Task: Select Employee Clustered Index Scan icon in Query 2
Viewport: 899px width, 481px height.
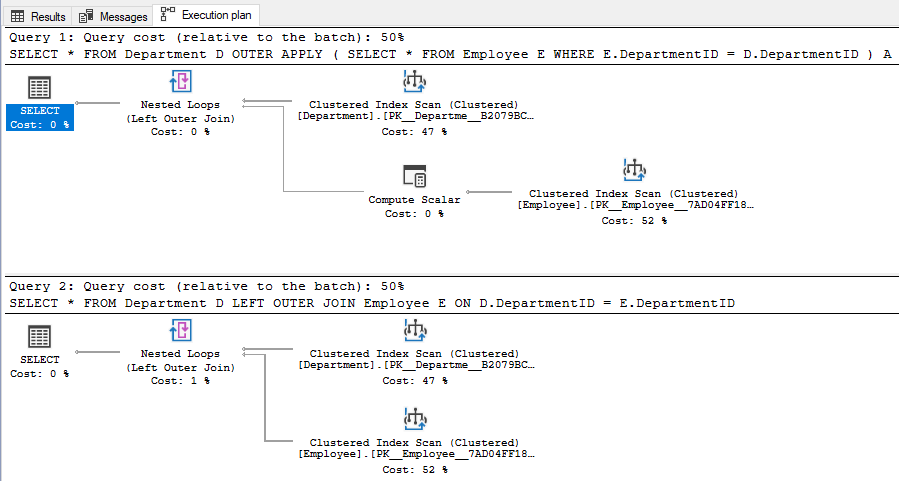Action: [415, 419]
